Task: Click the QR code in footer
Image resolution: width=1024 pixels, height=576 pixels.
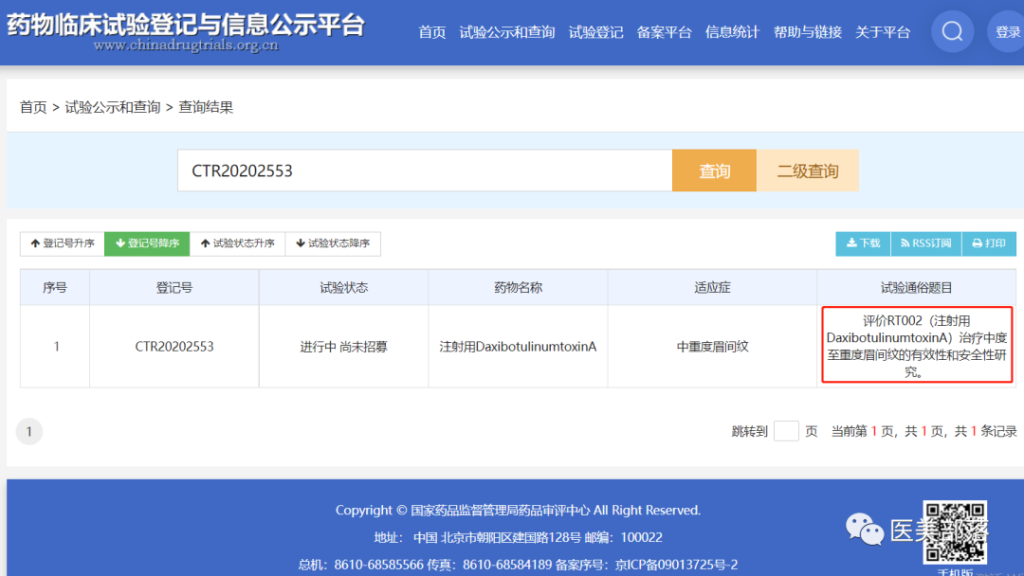Action: coord(955,532)
